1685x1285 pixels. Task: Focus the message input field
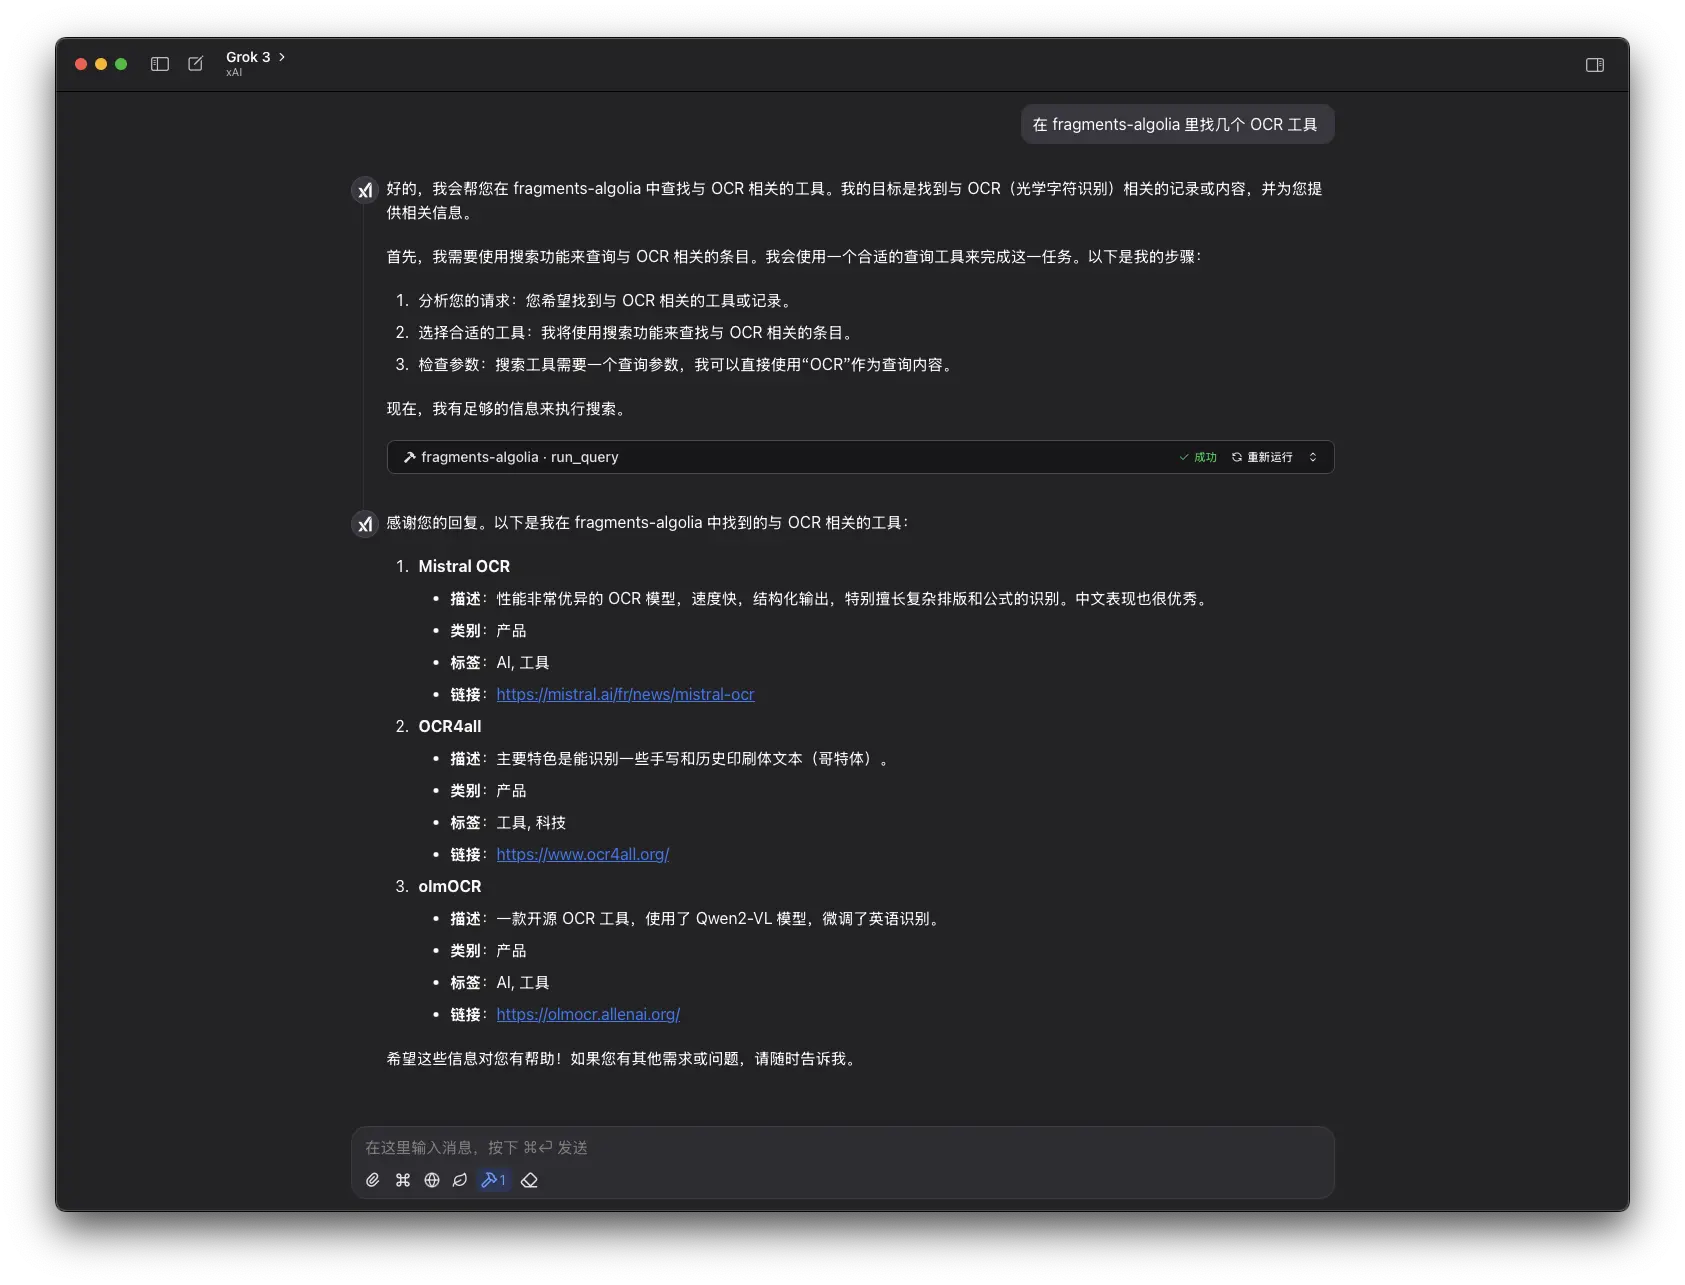tap(842, 1147)
